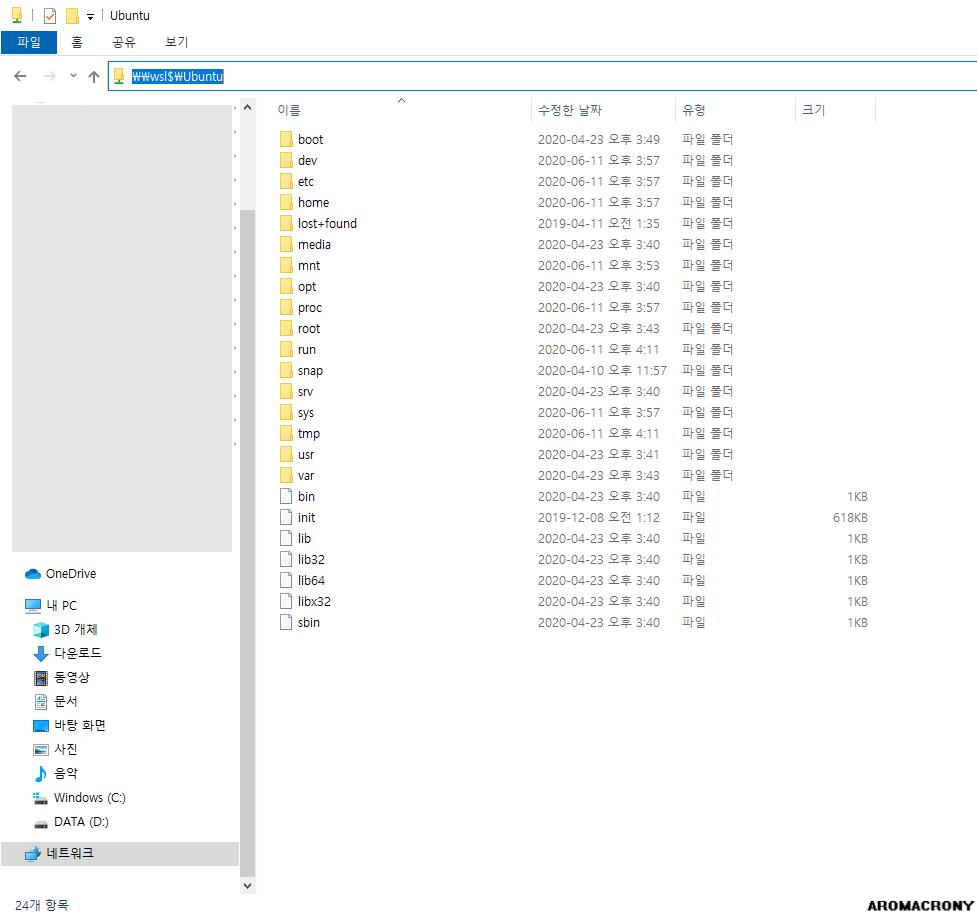Select the bin file icon
Viewport: 977px width, 918px height.
pos(286,497)
